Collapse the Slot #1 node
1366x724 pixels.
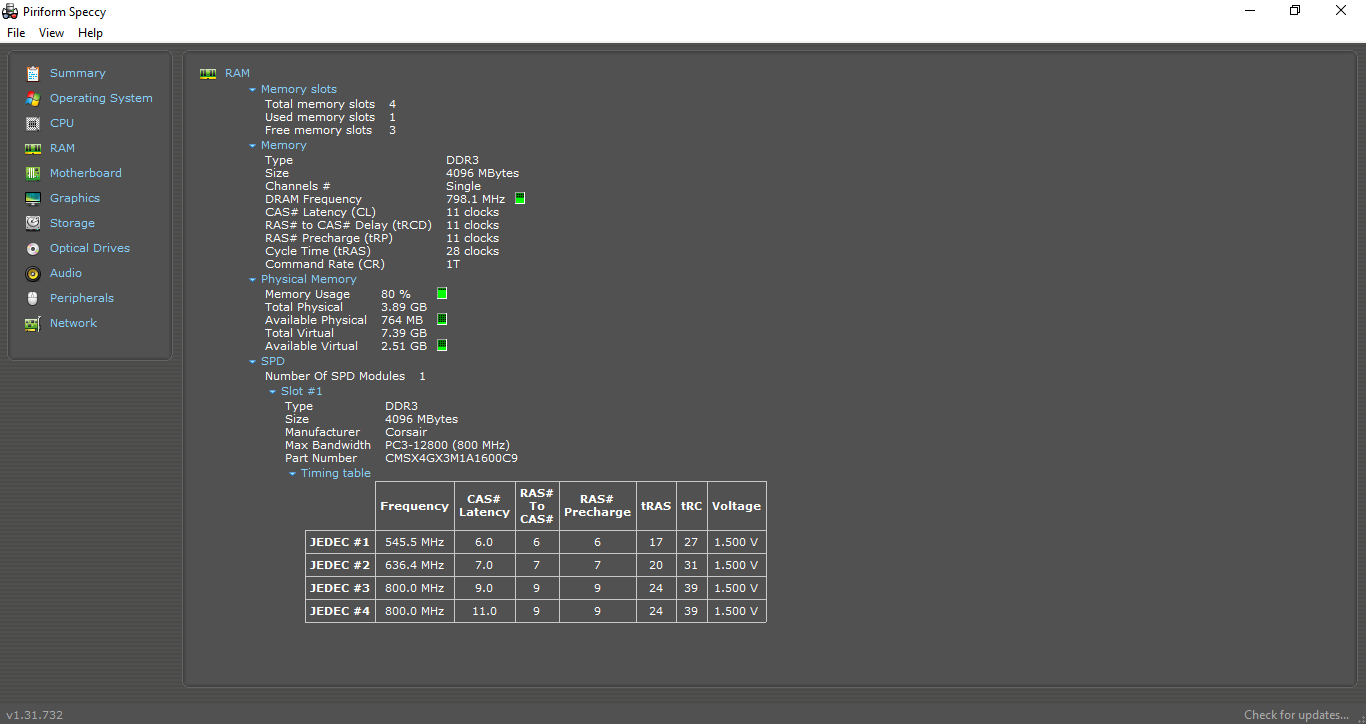[x=273, y=391]
